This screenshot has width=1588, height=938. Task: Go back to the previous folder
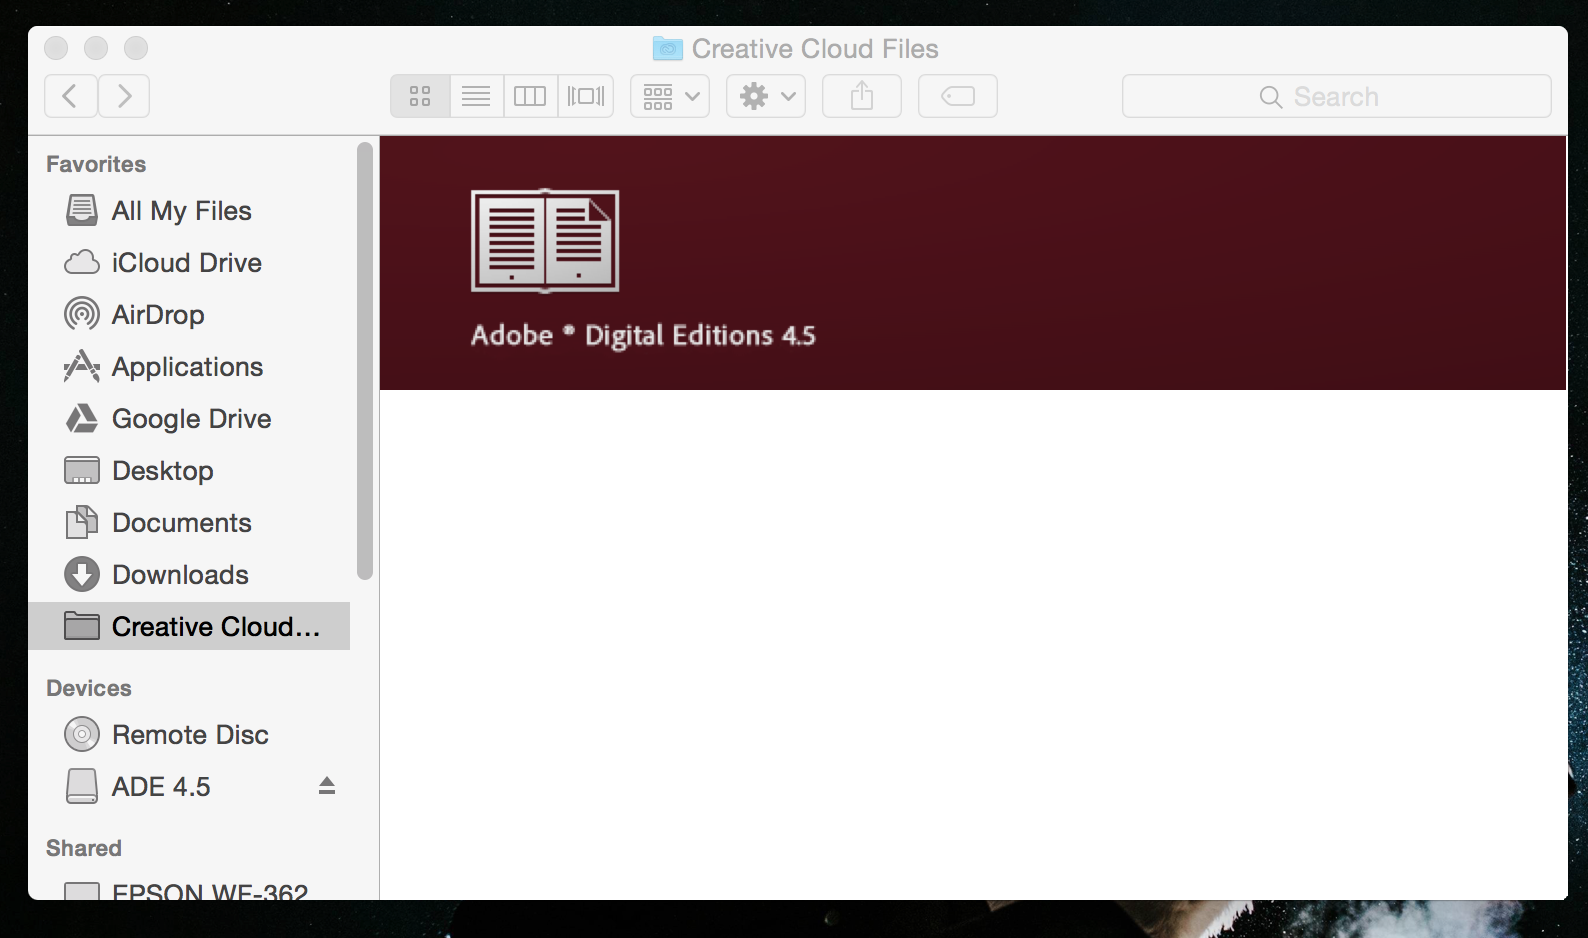tap(71, 96)
